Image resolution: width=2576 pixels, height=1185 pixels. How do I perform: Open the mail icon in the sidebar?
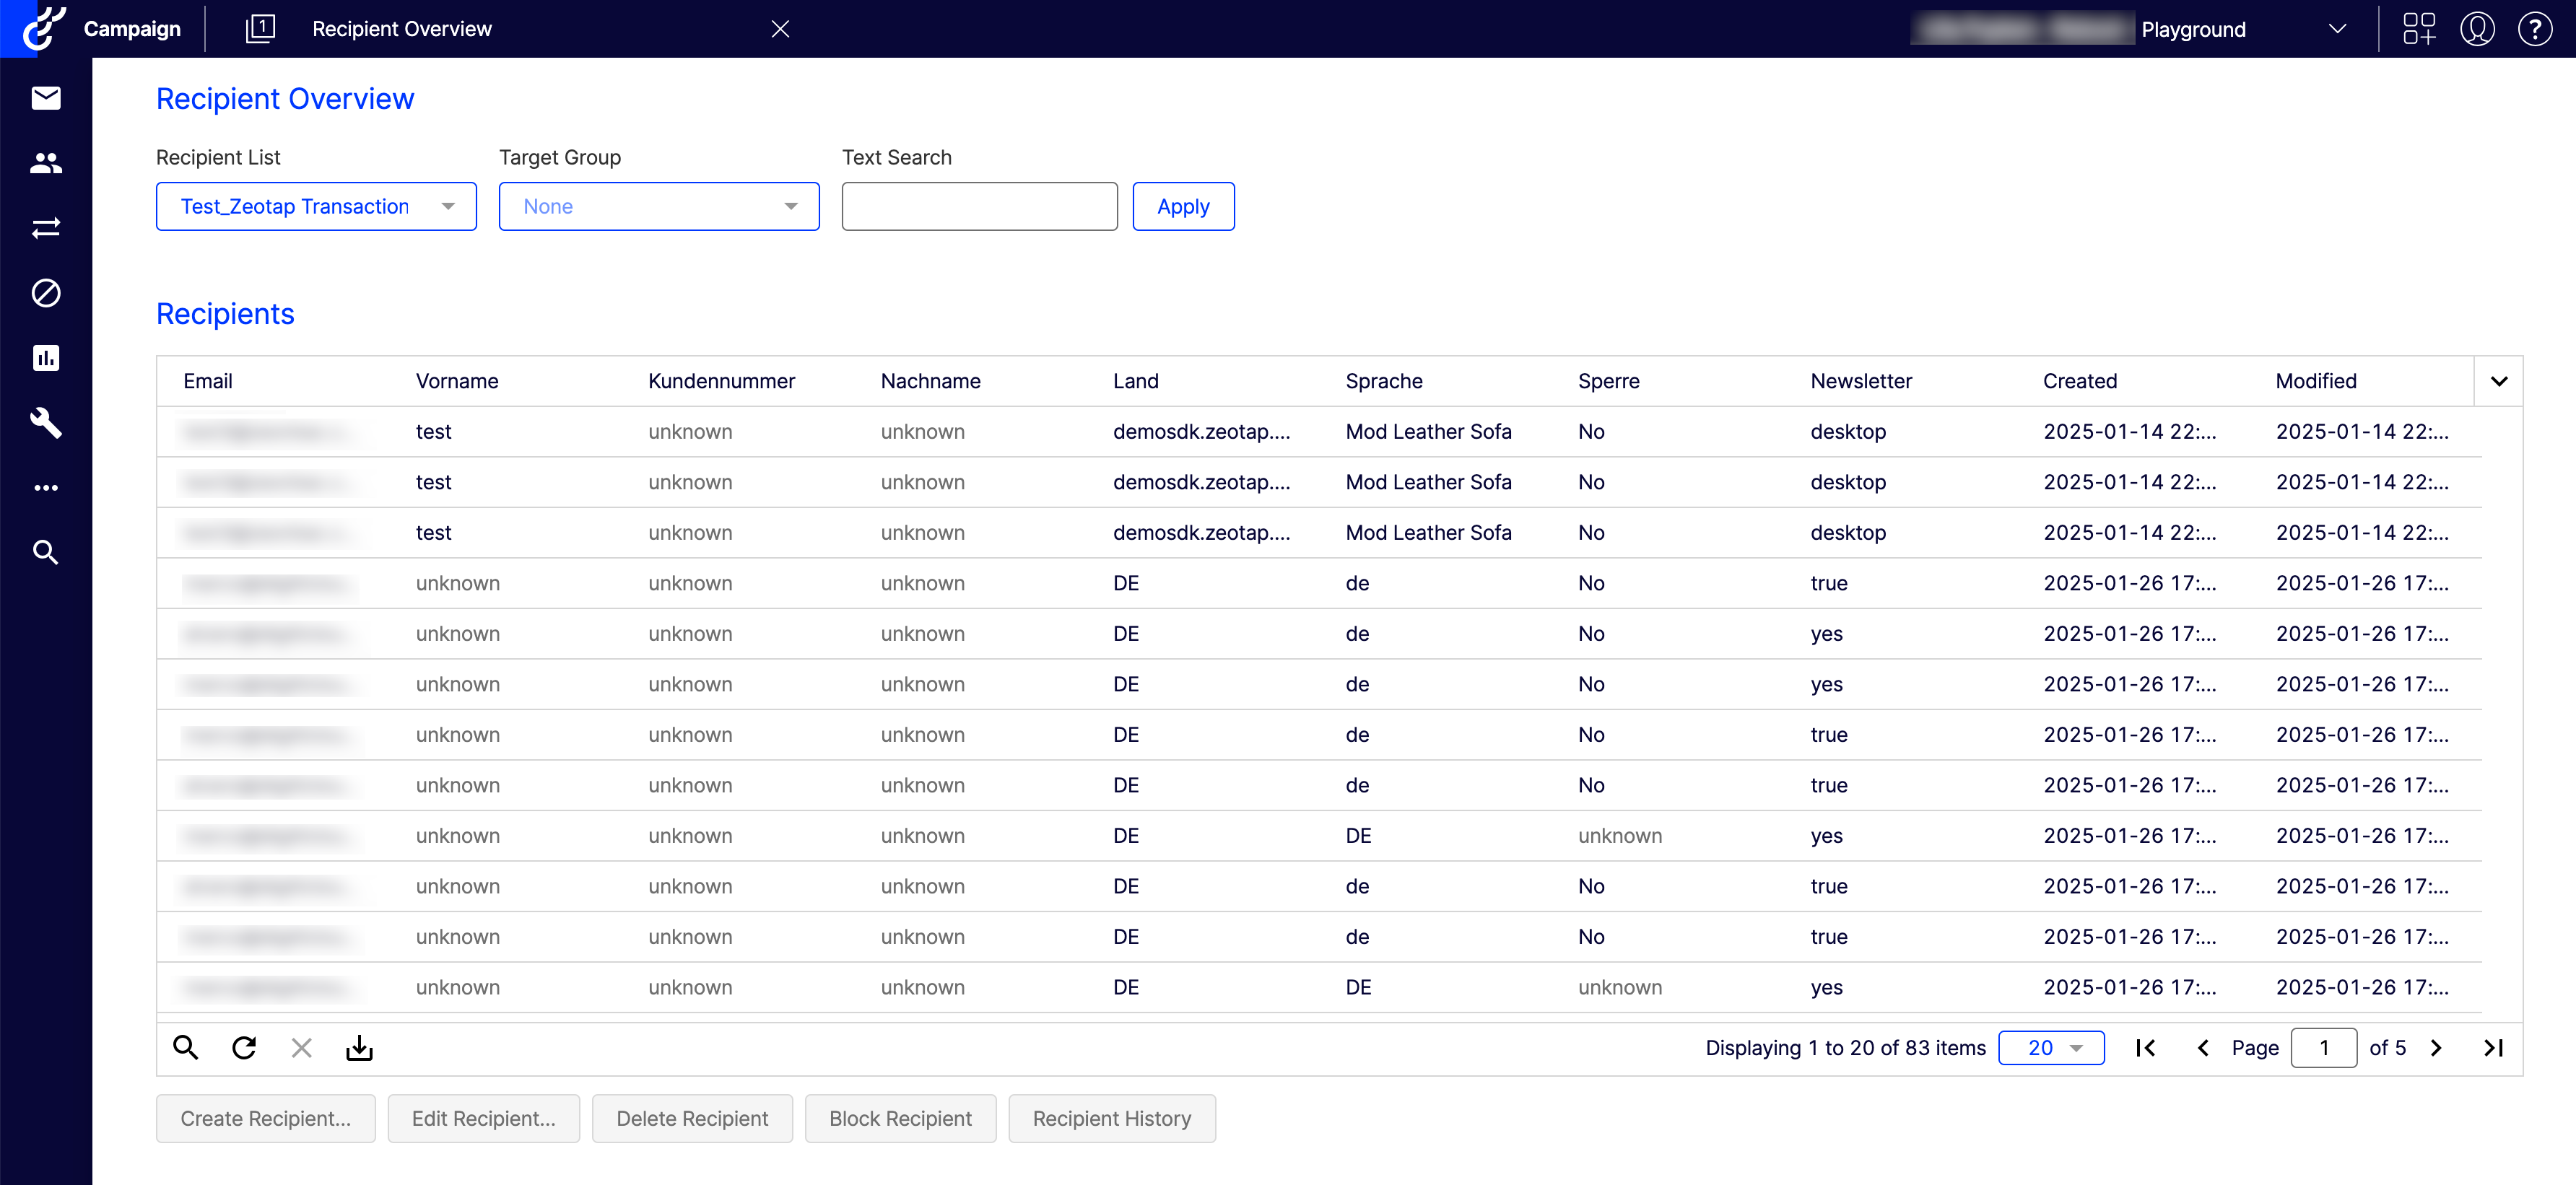(x=46, y=98)
